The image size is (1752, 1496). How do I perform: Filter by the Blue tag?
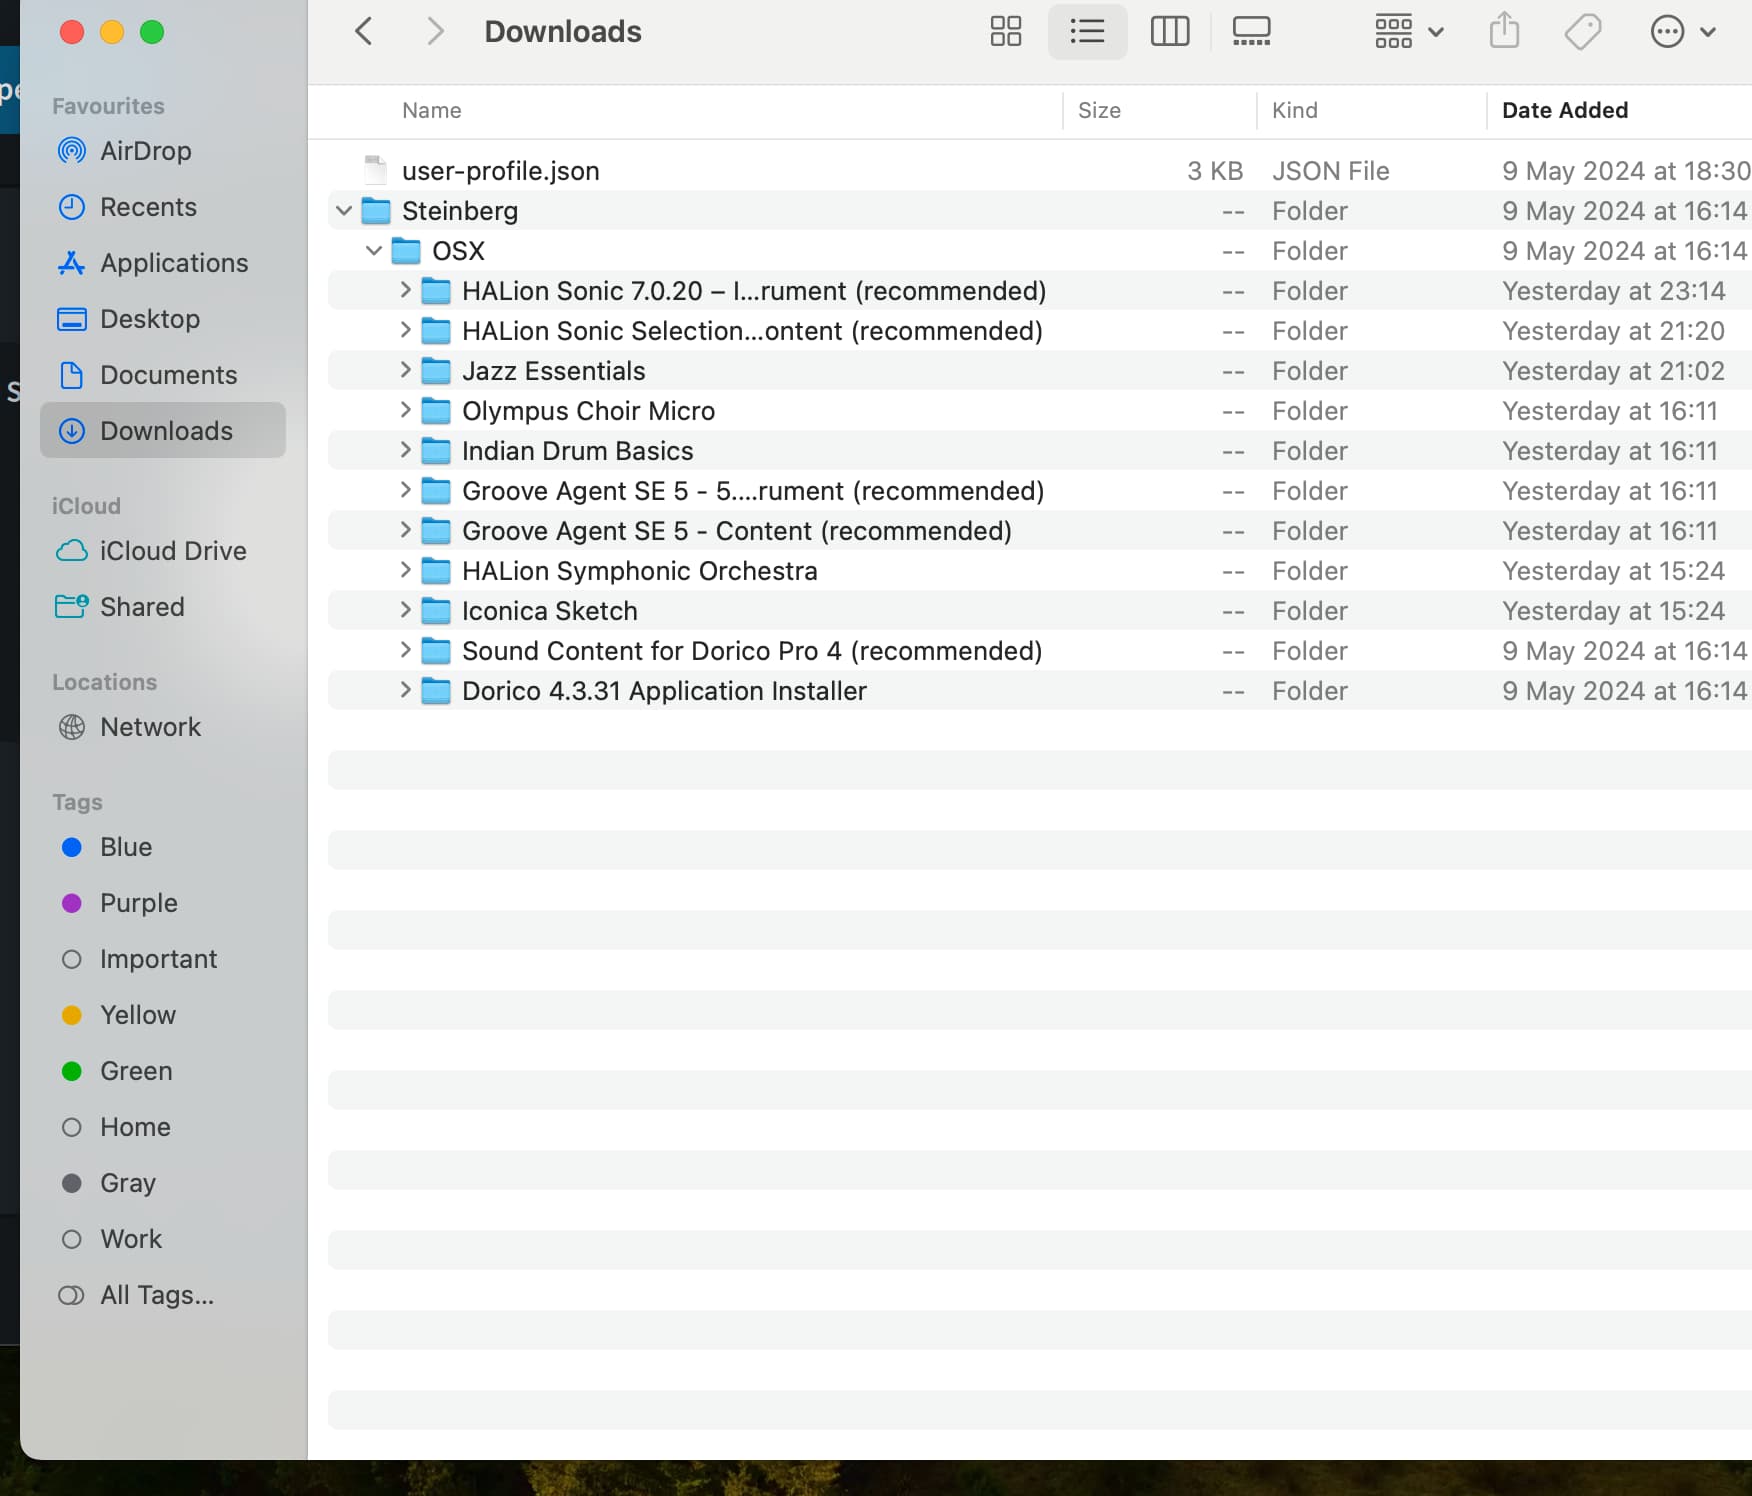click(163, 847)
